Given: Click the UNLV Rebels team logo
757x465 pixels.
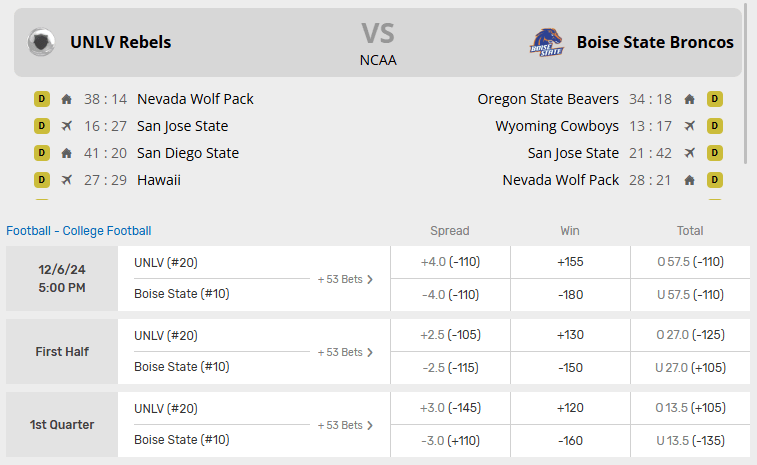Looking at the screenshot, I should coord(41,42).
